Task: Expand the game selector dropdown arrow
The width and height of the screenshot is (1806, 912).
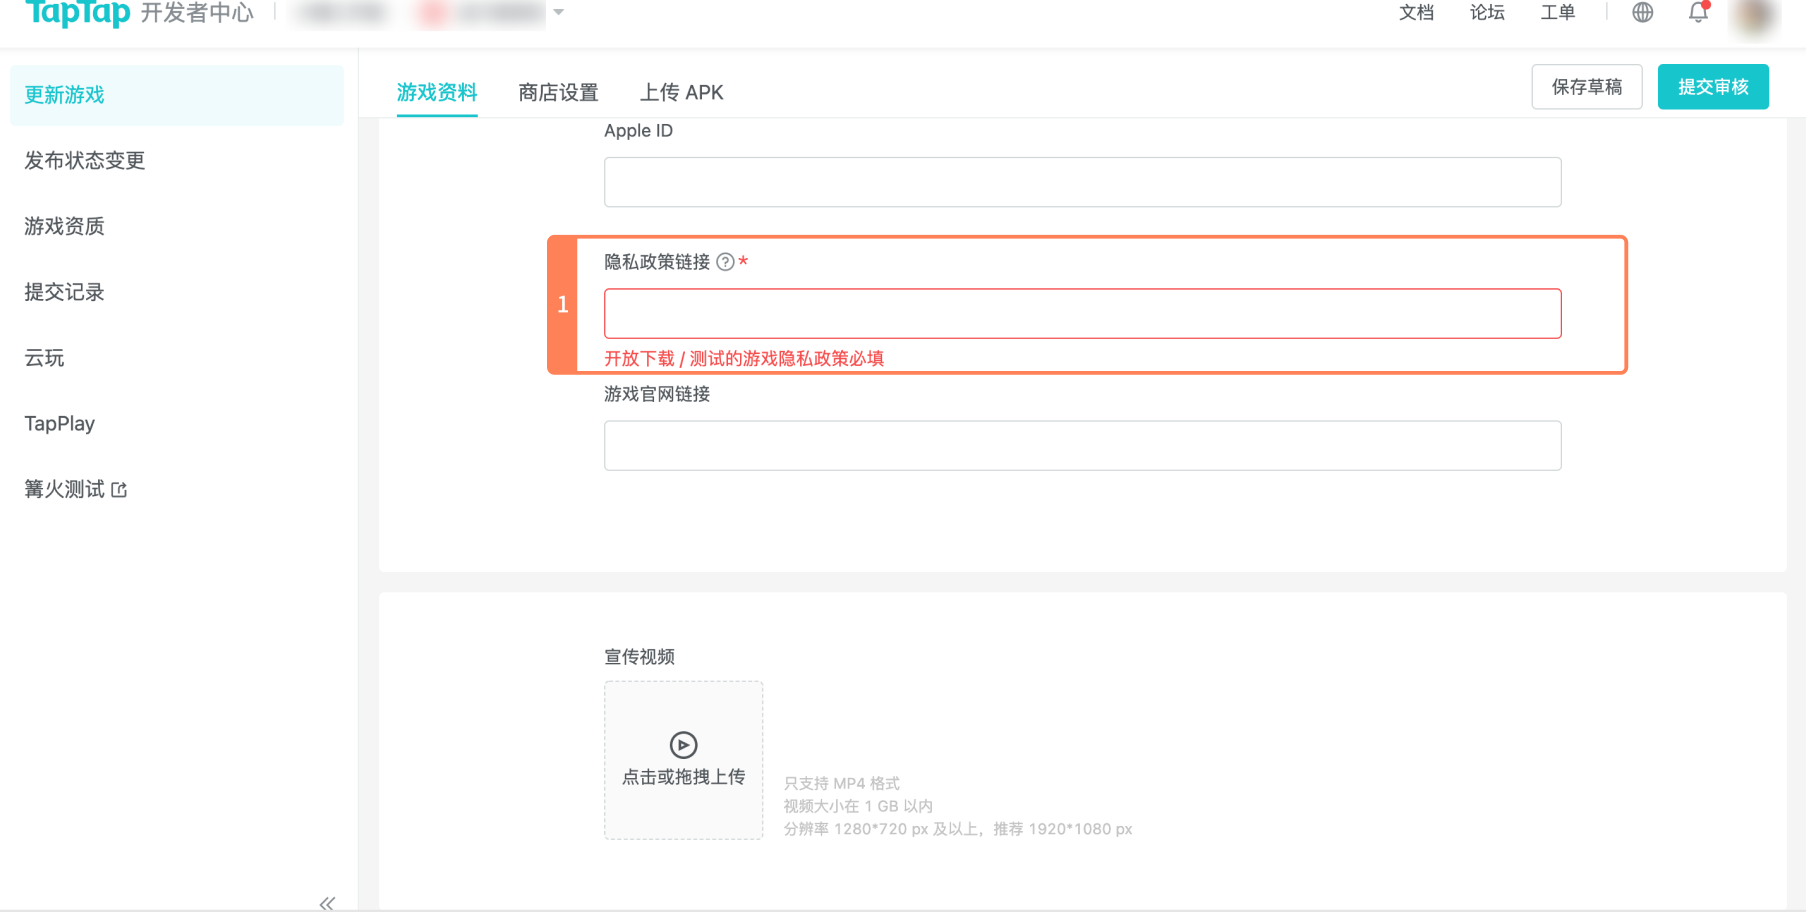Action: point(559,13)
